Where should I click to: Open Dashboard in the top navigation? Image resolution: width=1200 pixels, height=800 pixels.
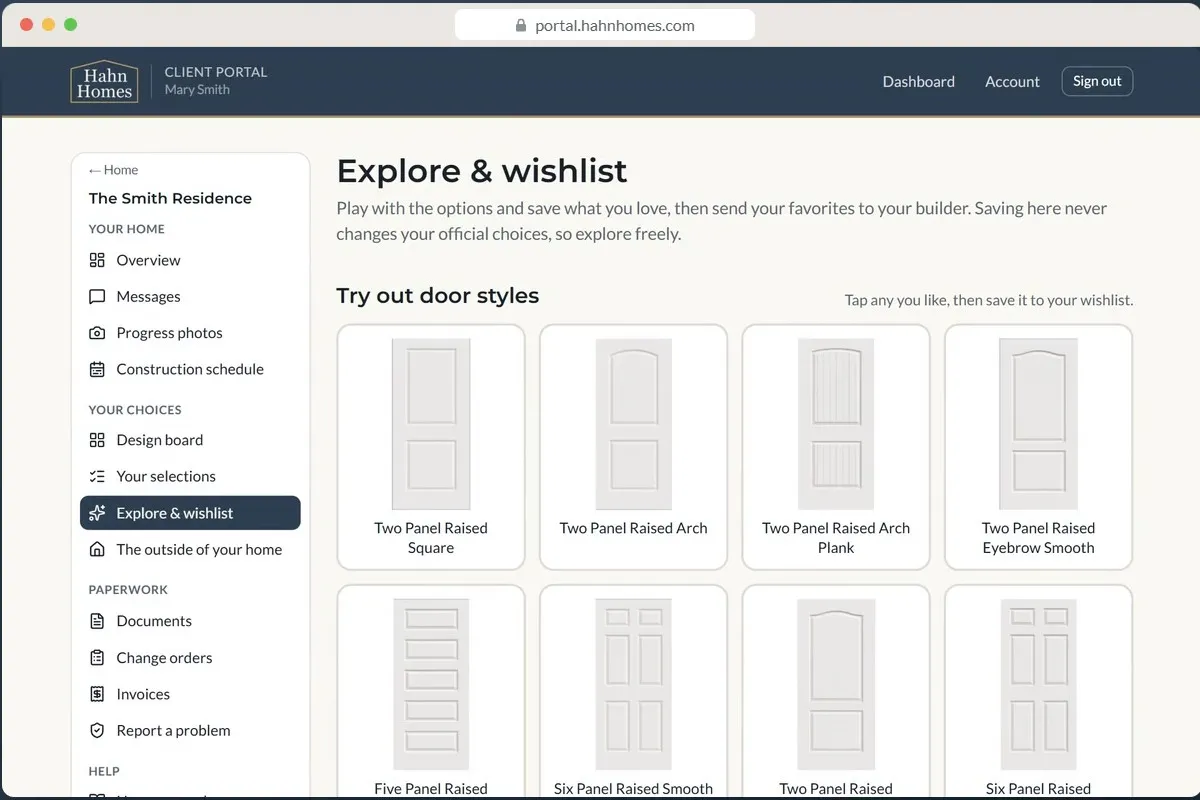click(918, 82)
